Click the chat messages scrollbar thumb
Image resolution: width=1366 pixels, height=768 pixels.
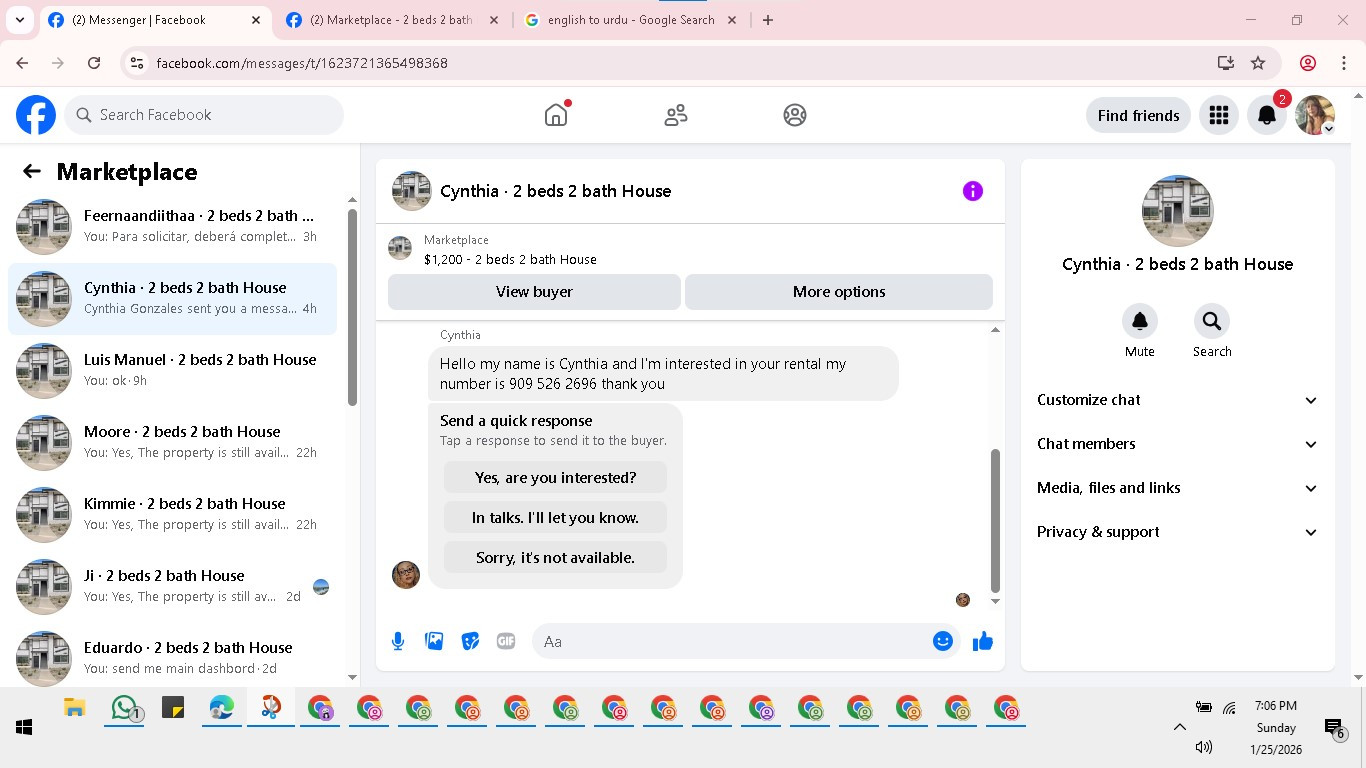click(995, 521)
